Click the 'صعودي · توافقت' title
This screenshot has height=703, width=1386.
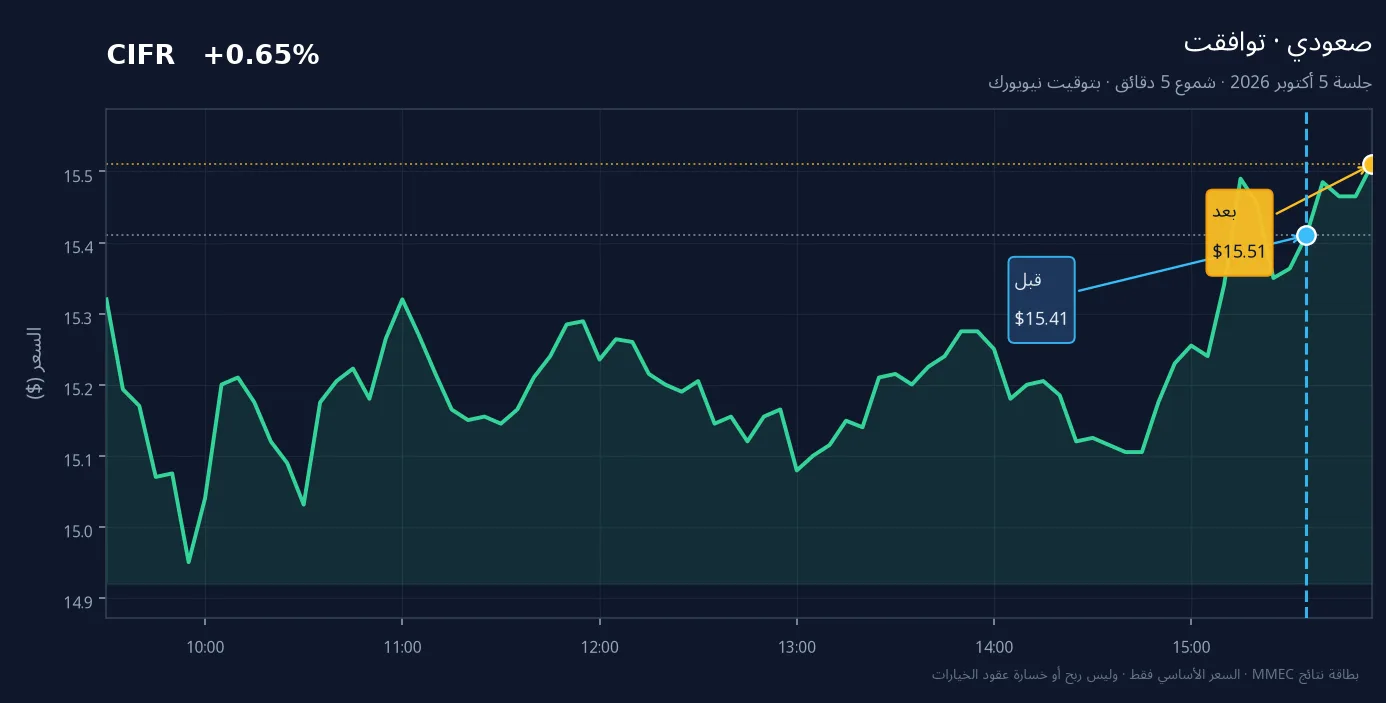1278,43
